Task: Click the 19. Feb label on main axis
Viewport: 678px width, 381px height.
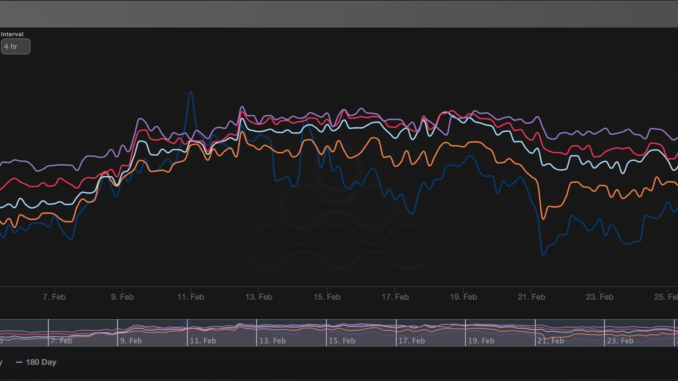Action: [x=464, y=297]
